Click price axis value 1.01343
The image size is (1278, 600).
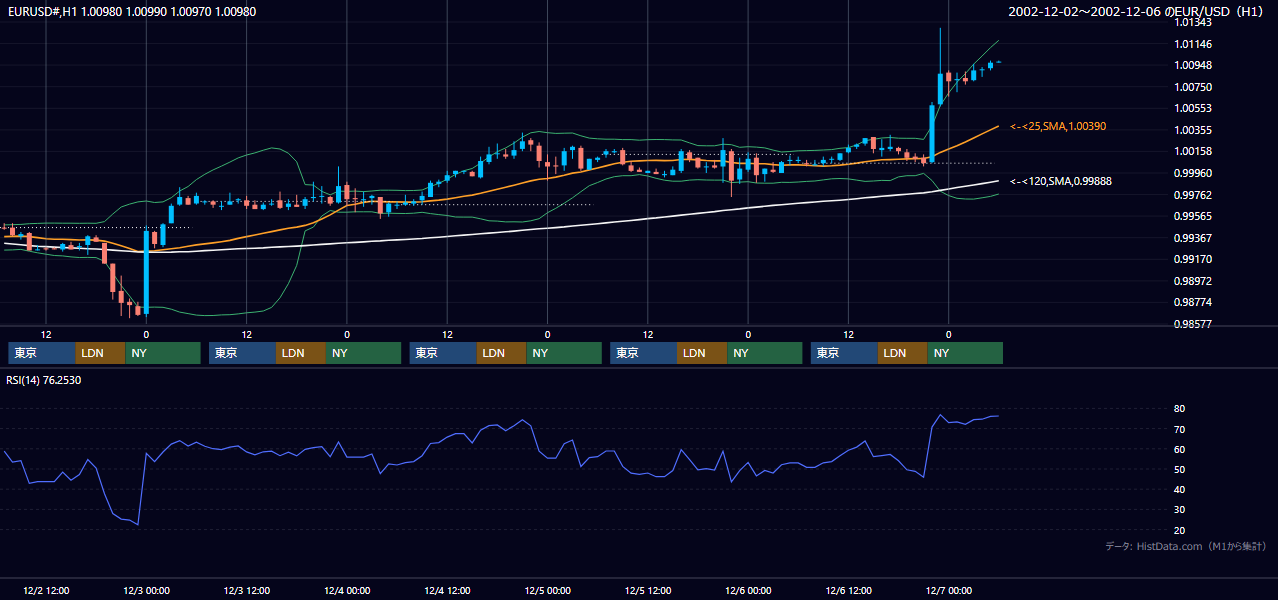[x=1192, y=23]
